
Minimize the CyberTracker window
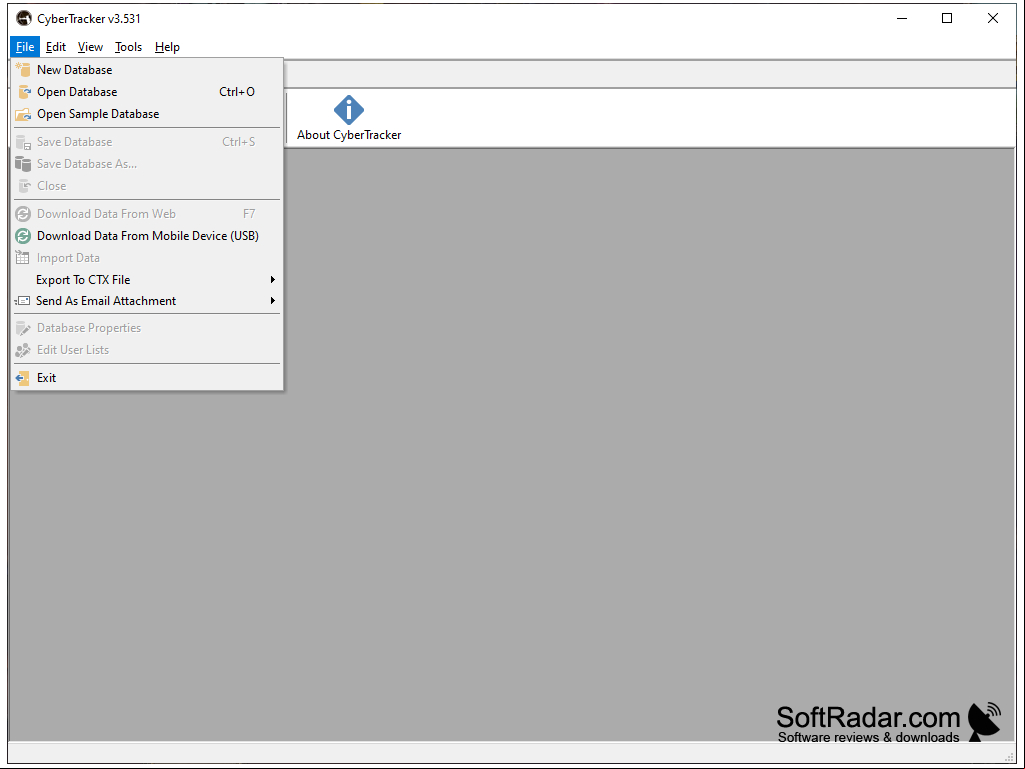click(902, 18)
